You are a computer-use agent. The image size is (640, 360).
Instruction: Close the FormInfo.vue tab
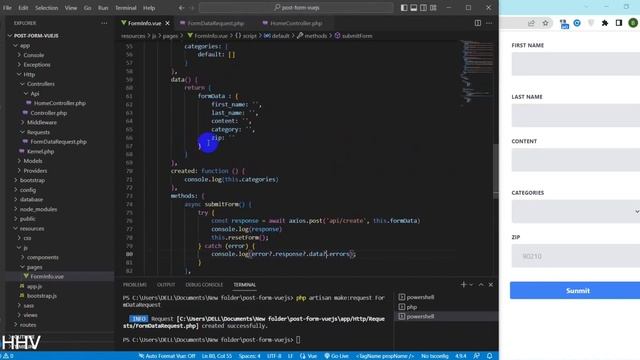(x=167, y=23)
